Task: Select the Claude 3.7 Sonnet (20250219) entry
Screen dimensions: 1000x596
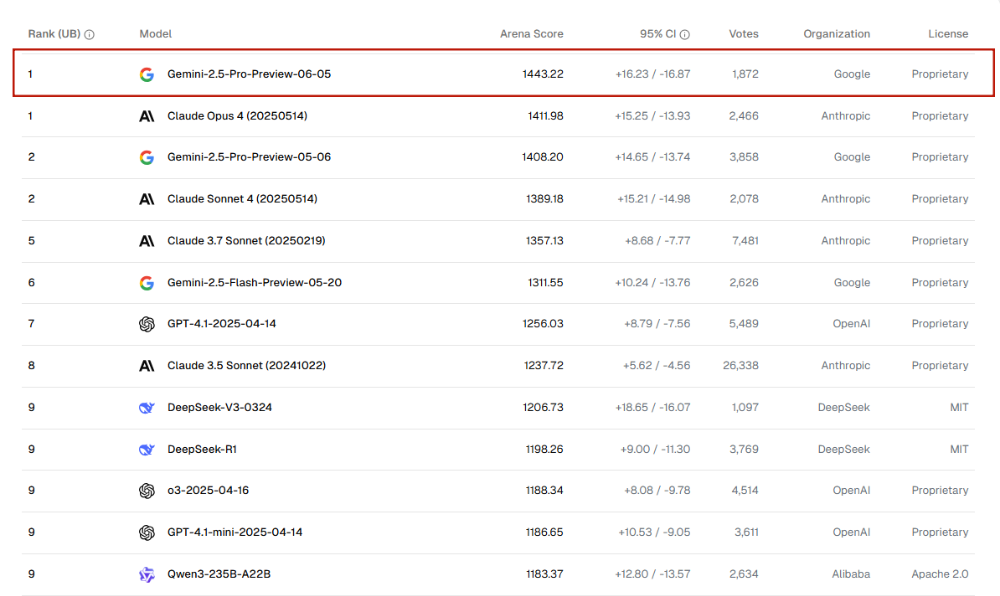Action: [246, 241]
